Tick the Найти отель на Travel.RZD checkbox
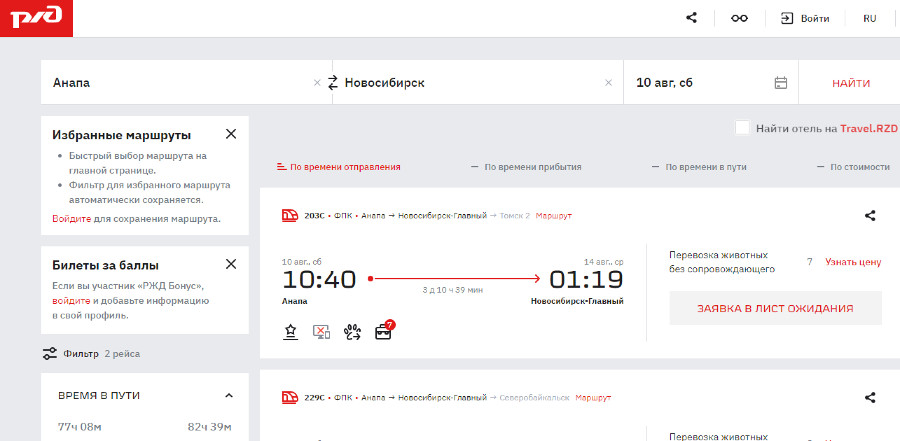The image size is (900, 441). pos(742,128)
